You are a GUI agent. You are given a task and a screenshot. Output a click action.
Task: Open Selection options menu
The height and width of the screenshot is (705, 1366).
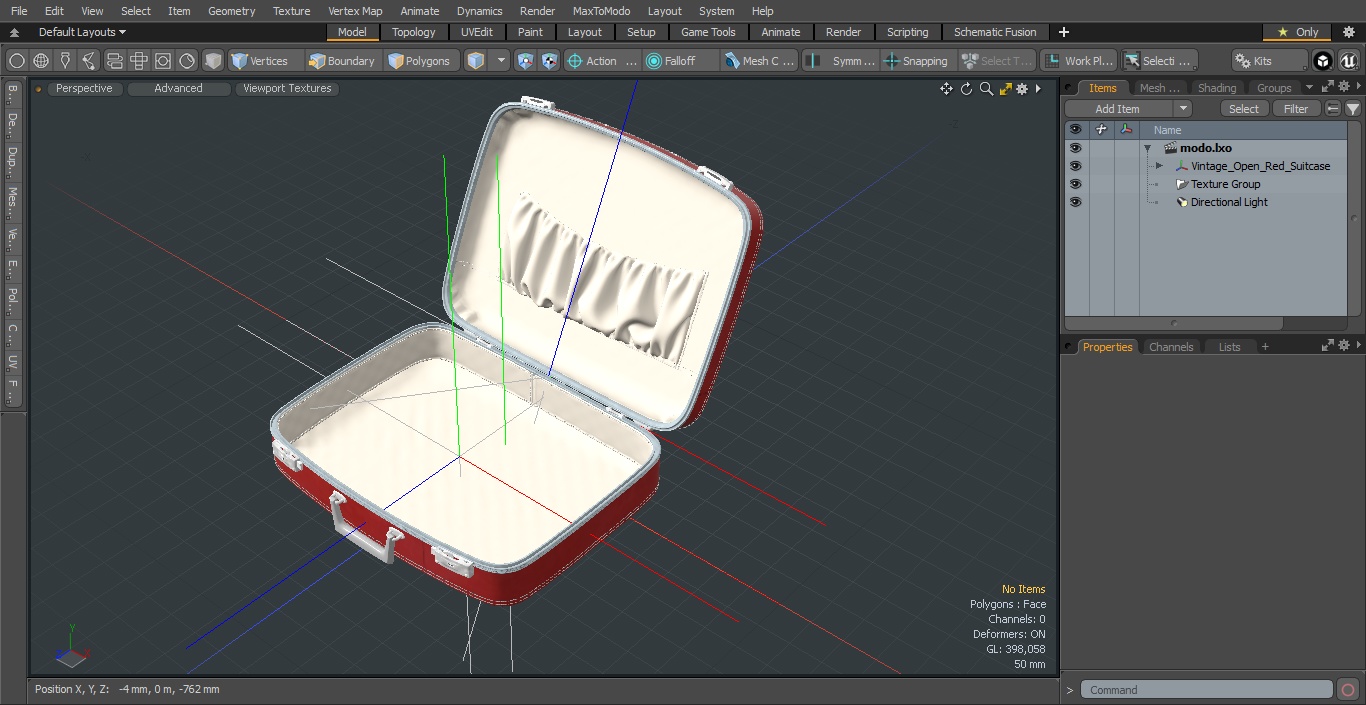click(x=1158, y=61)
